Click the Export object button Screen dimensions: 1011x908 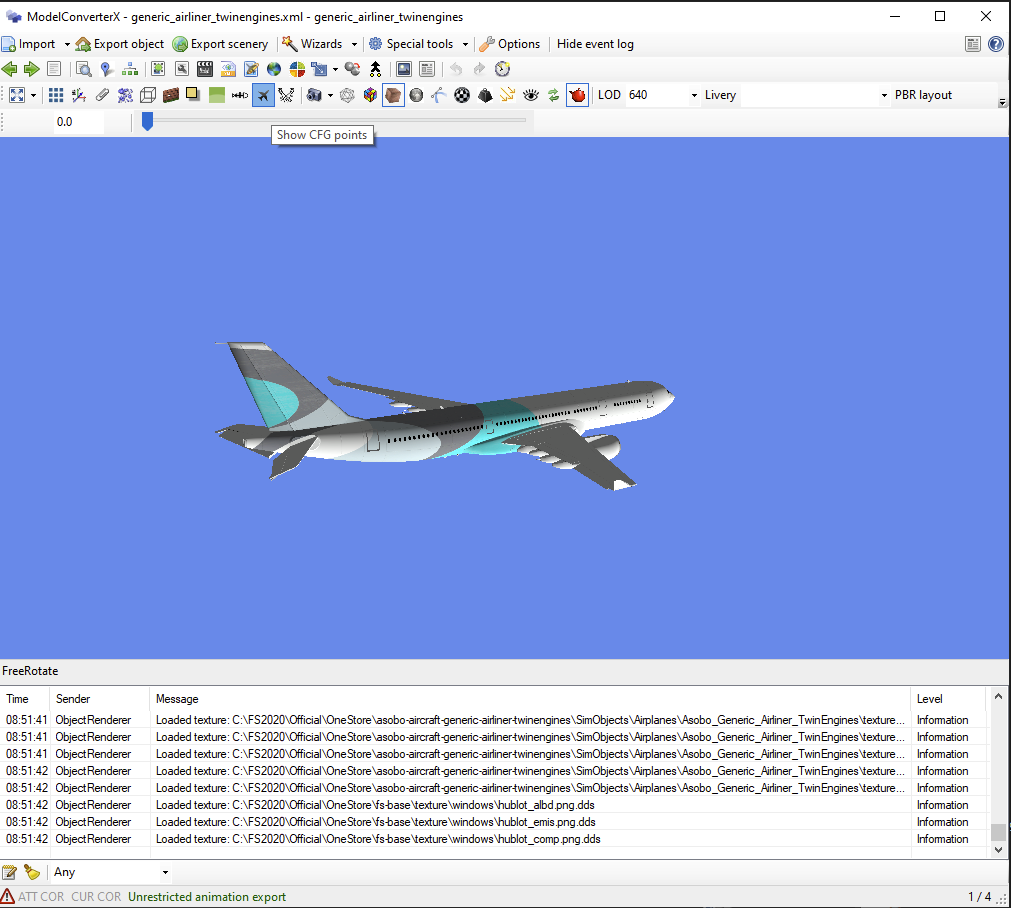pos(120,44)
